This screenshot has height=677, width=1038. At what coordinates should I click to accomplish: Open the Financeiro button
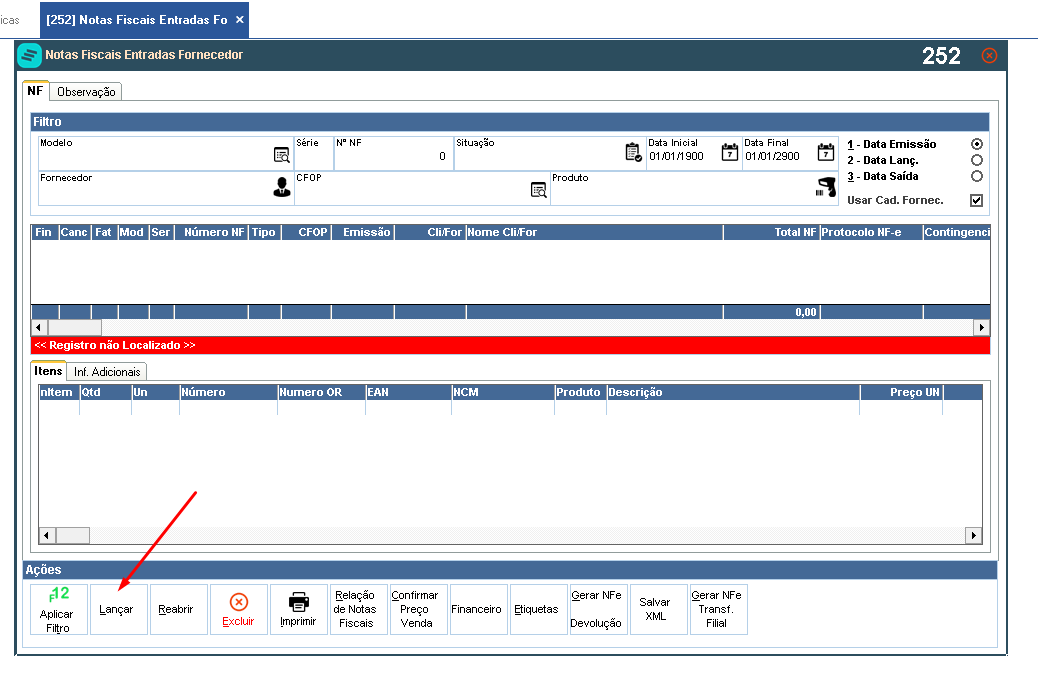(479, 609)
